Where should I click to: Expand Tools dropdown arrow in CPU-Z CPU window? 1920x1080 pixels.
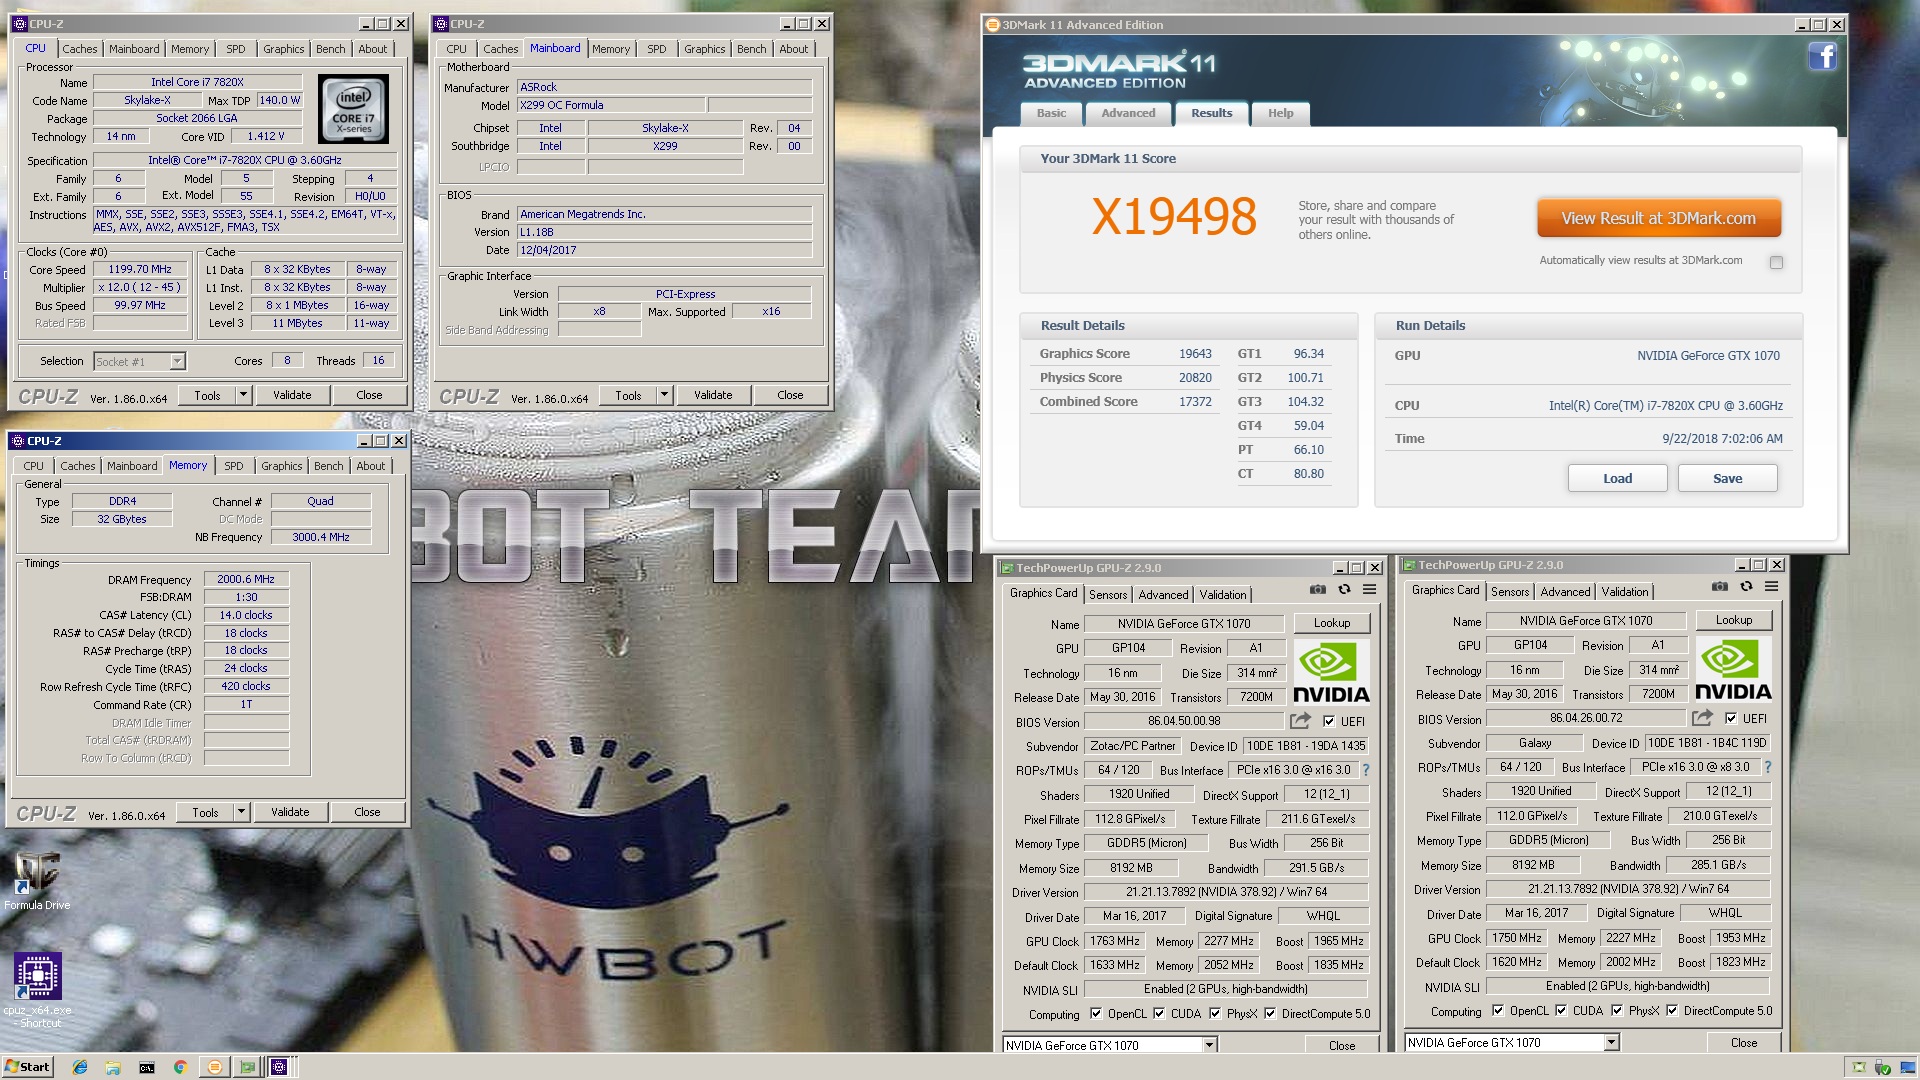point(243,395)
